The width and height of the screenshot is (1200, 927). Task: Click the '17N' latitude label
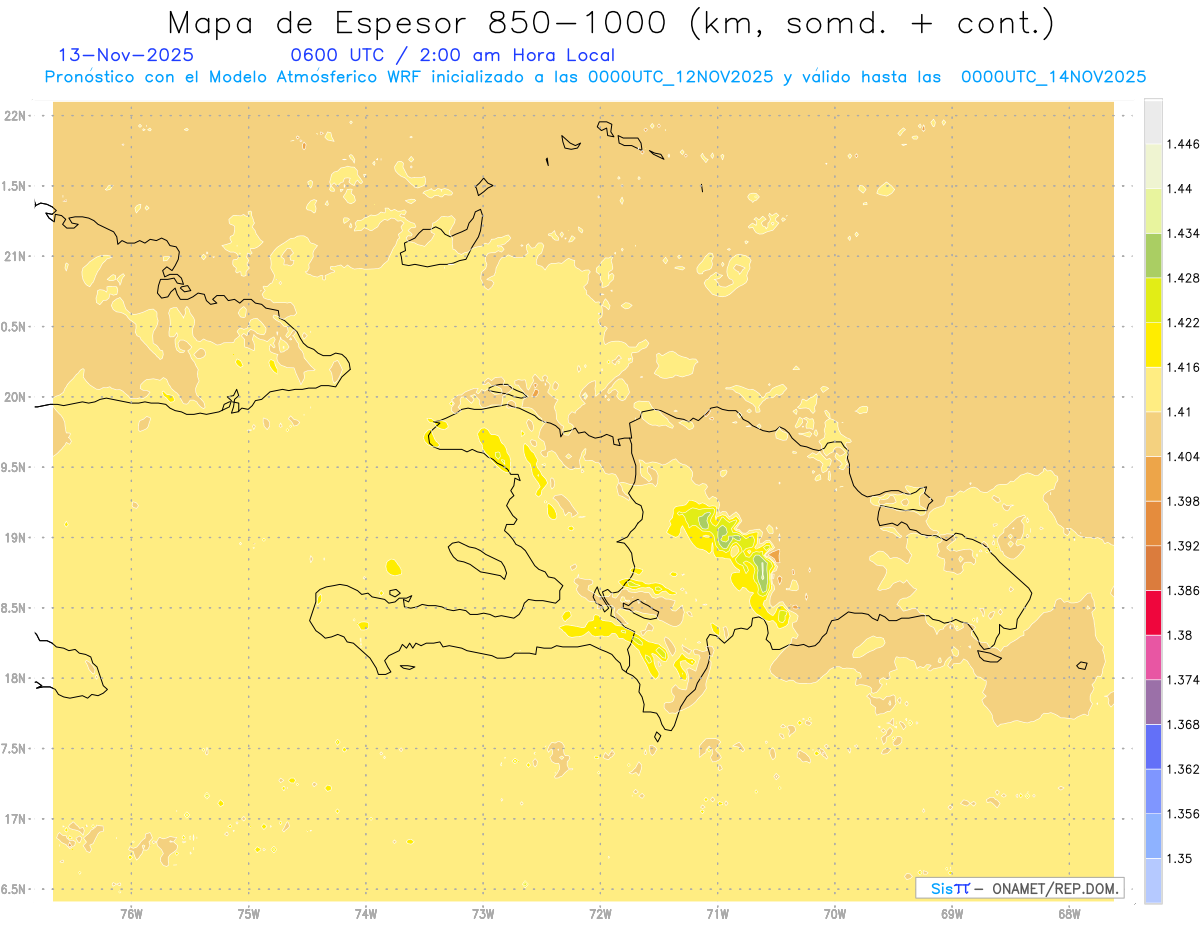(16, 819)
